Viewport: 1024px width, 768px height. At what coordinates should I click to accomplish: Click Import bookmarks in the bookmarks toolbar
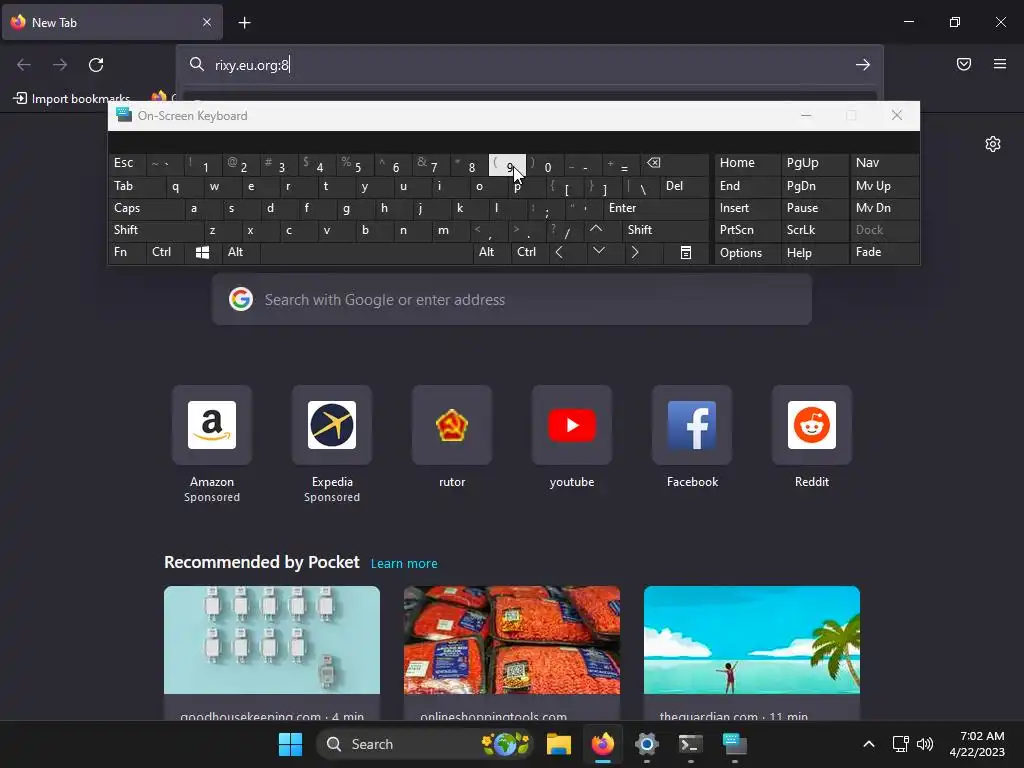(x=72, y=99)
